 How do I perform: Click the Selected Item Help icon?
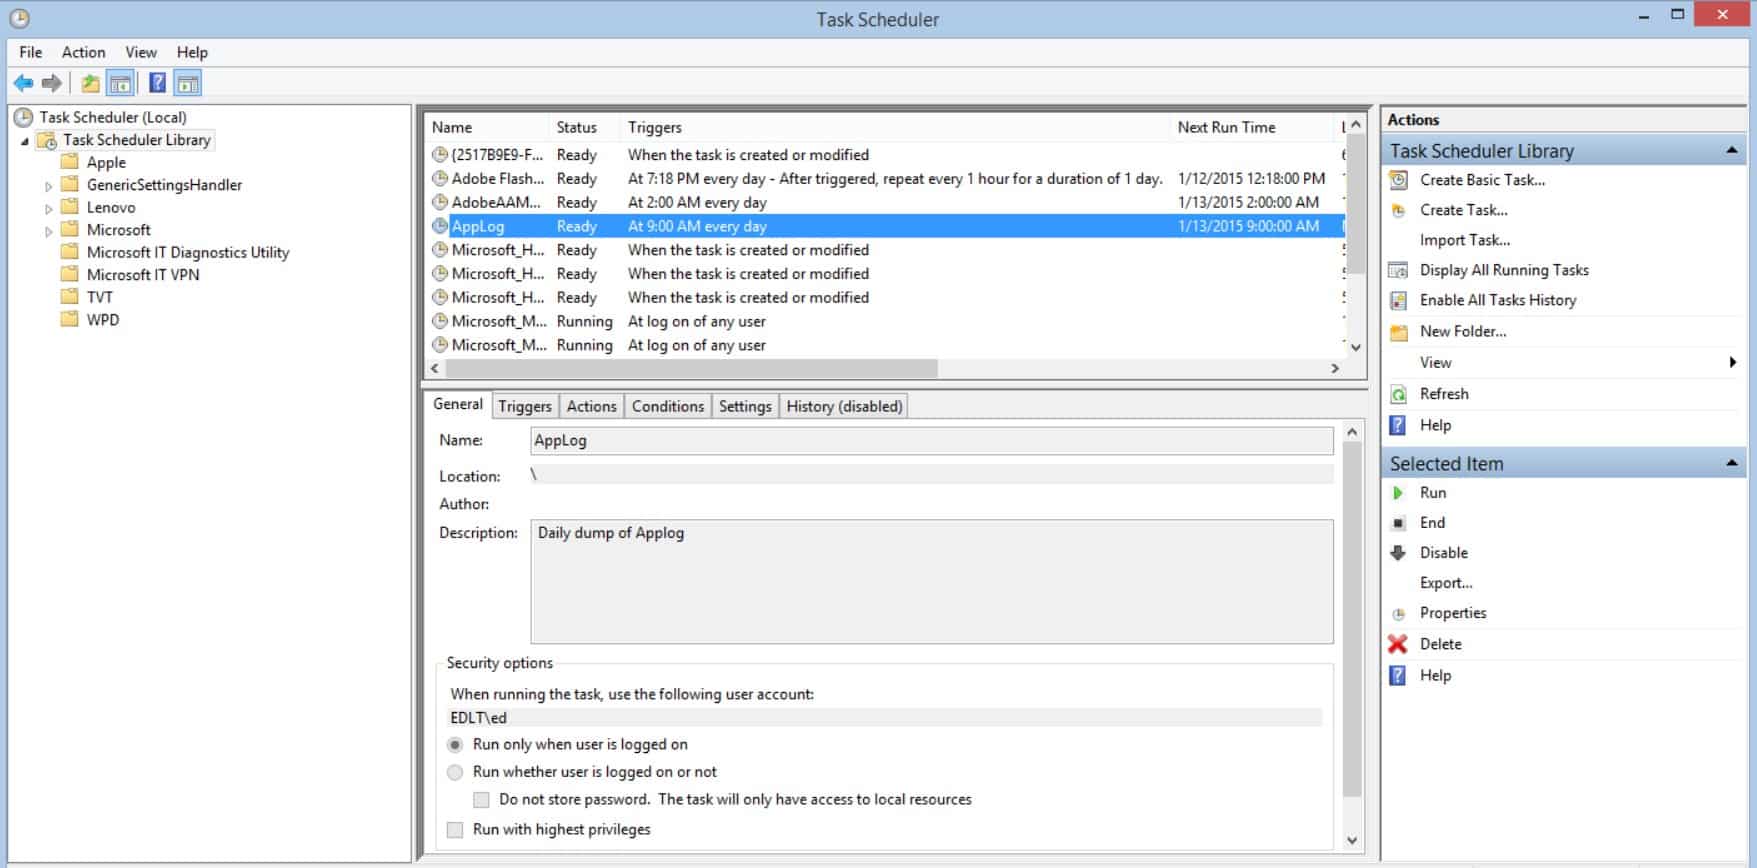click(1398, 675)
